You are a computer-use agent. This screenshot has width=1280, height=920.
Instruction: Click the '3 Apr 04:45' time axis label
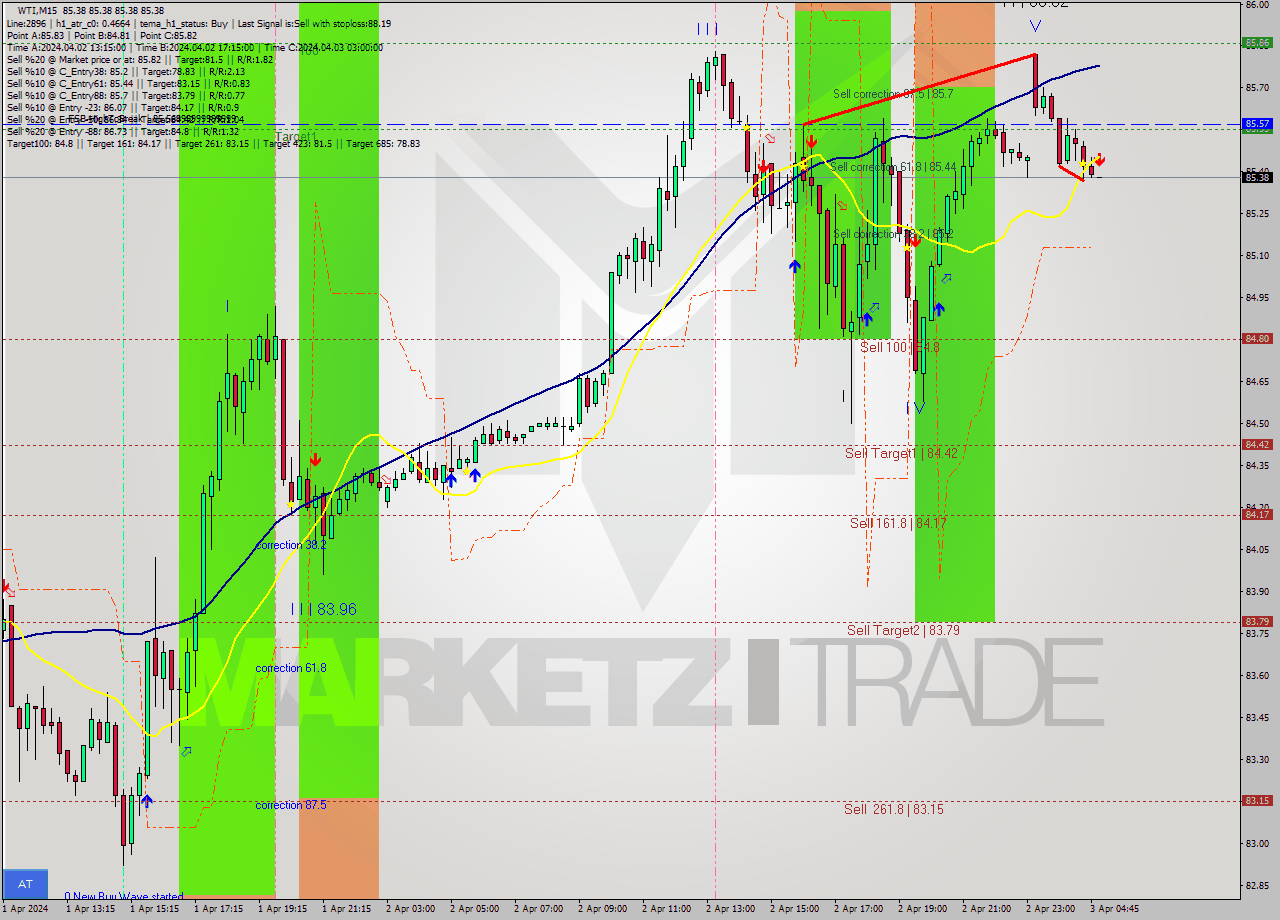coord(1113,909)
